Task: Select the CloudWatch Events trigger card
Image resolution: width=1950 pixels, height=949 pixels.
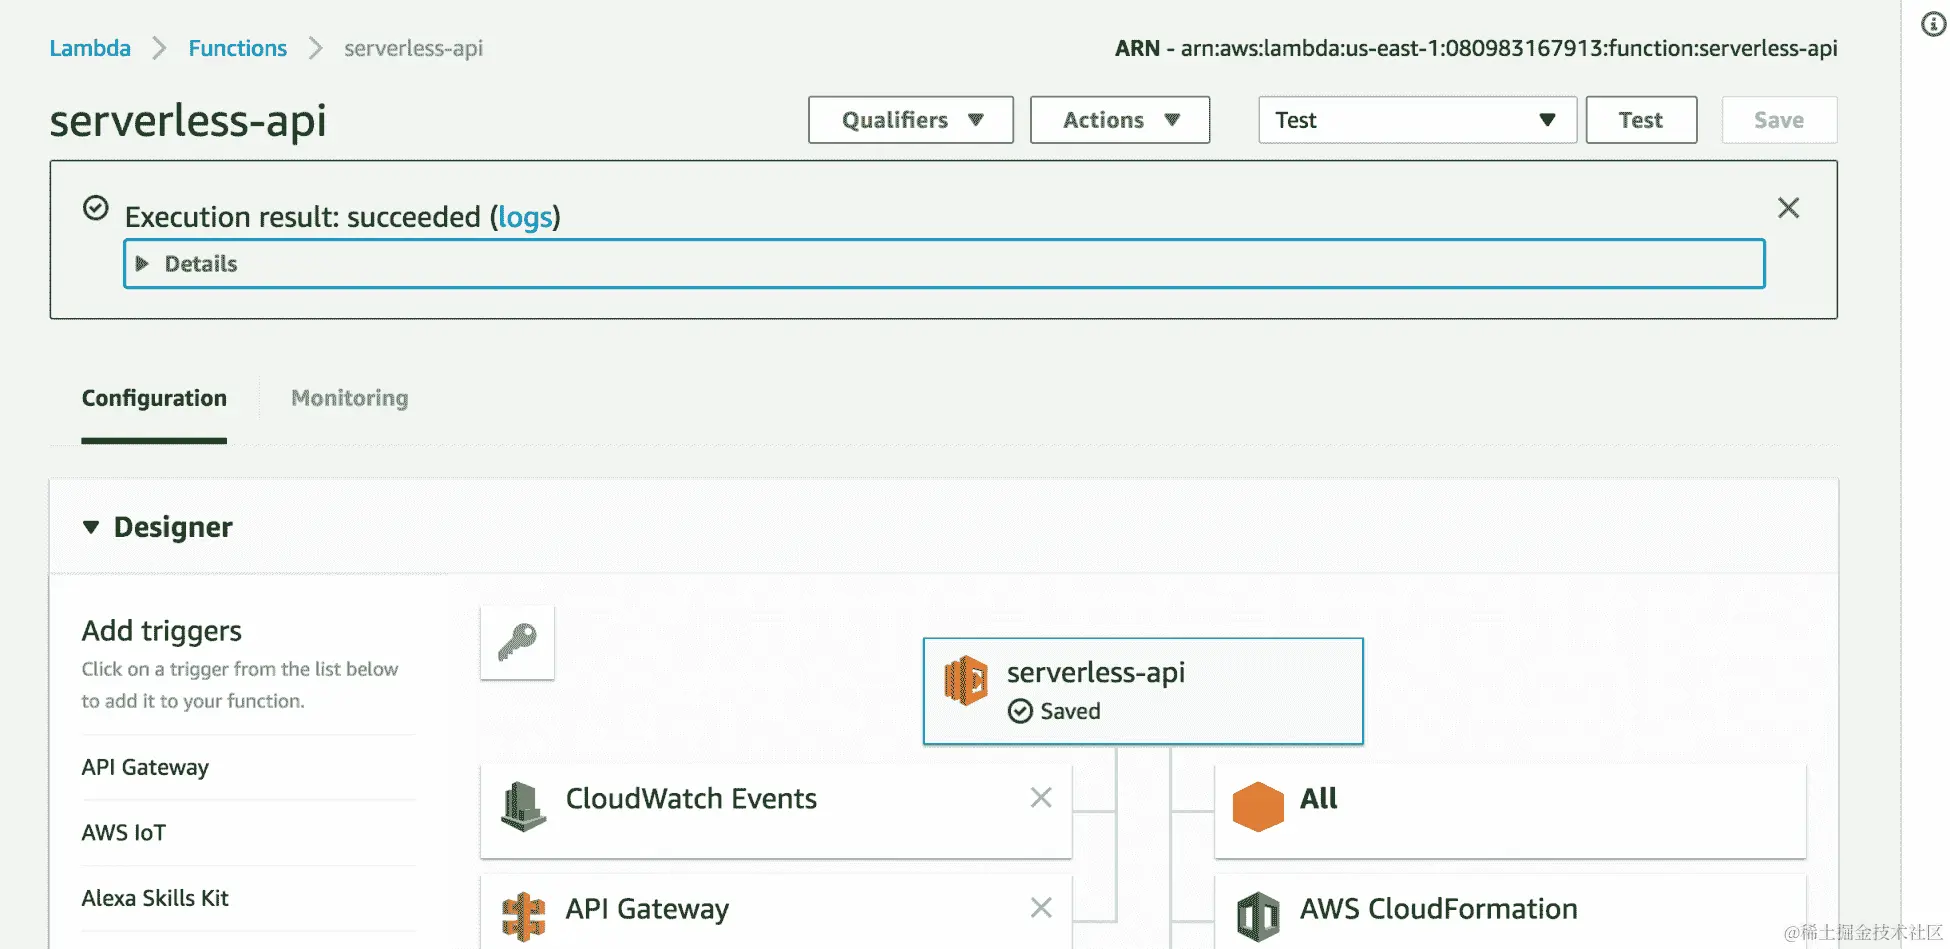Action: click(776, 811)
